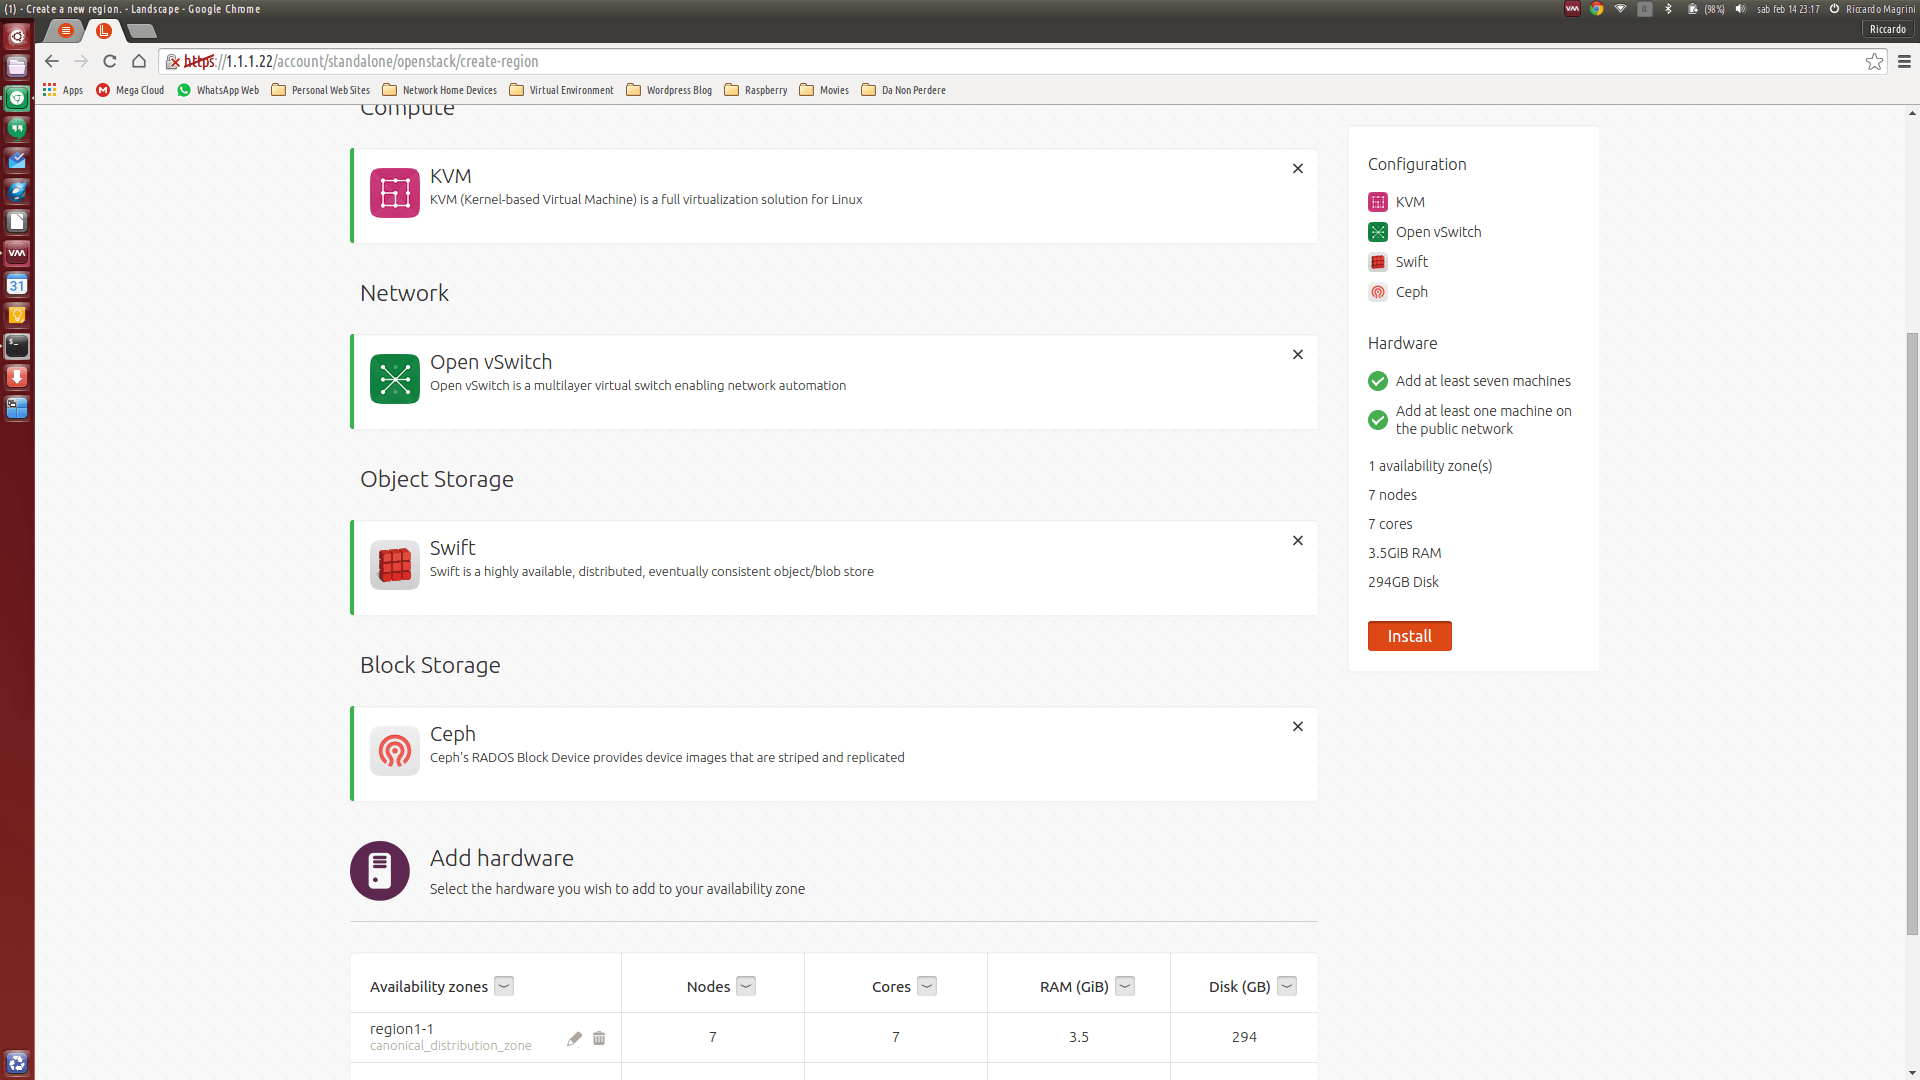Edit the region1-1 availability zone
Viewport: 1920px width, 1080px height.
tap(574, 1038)
